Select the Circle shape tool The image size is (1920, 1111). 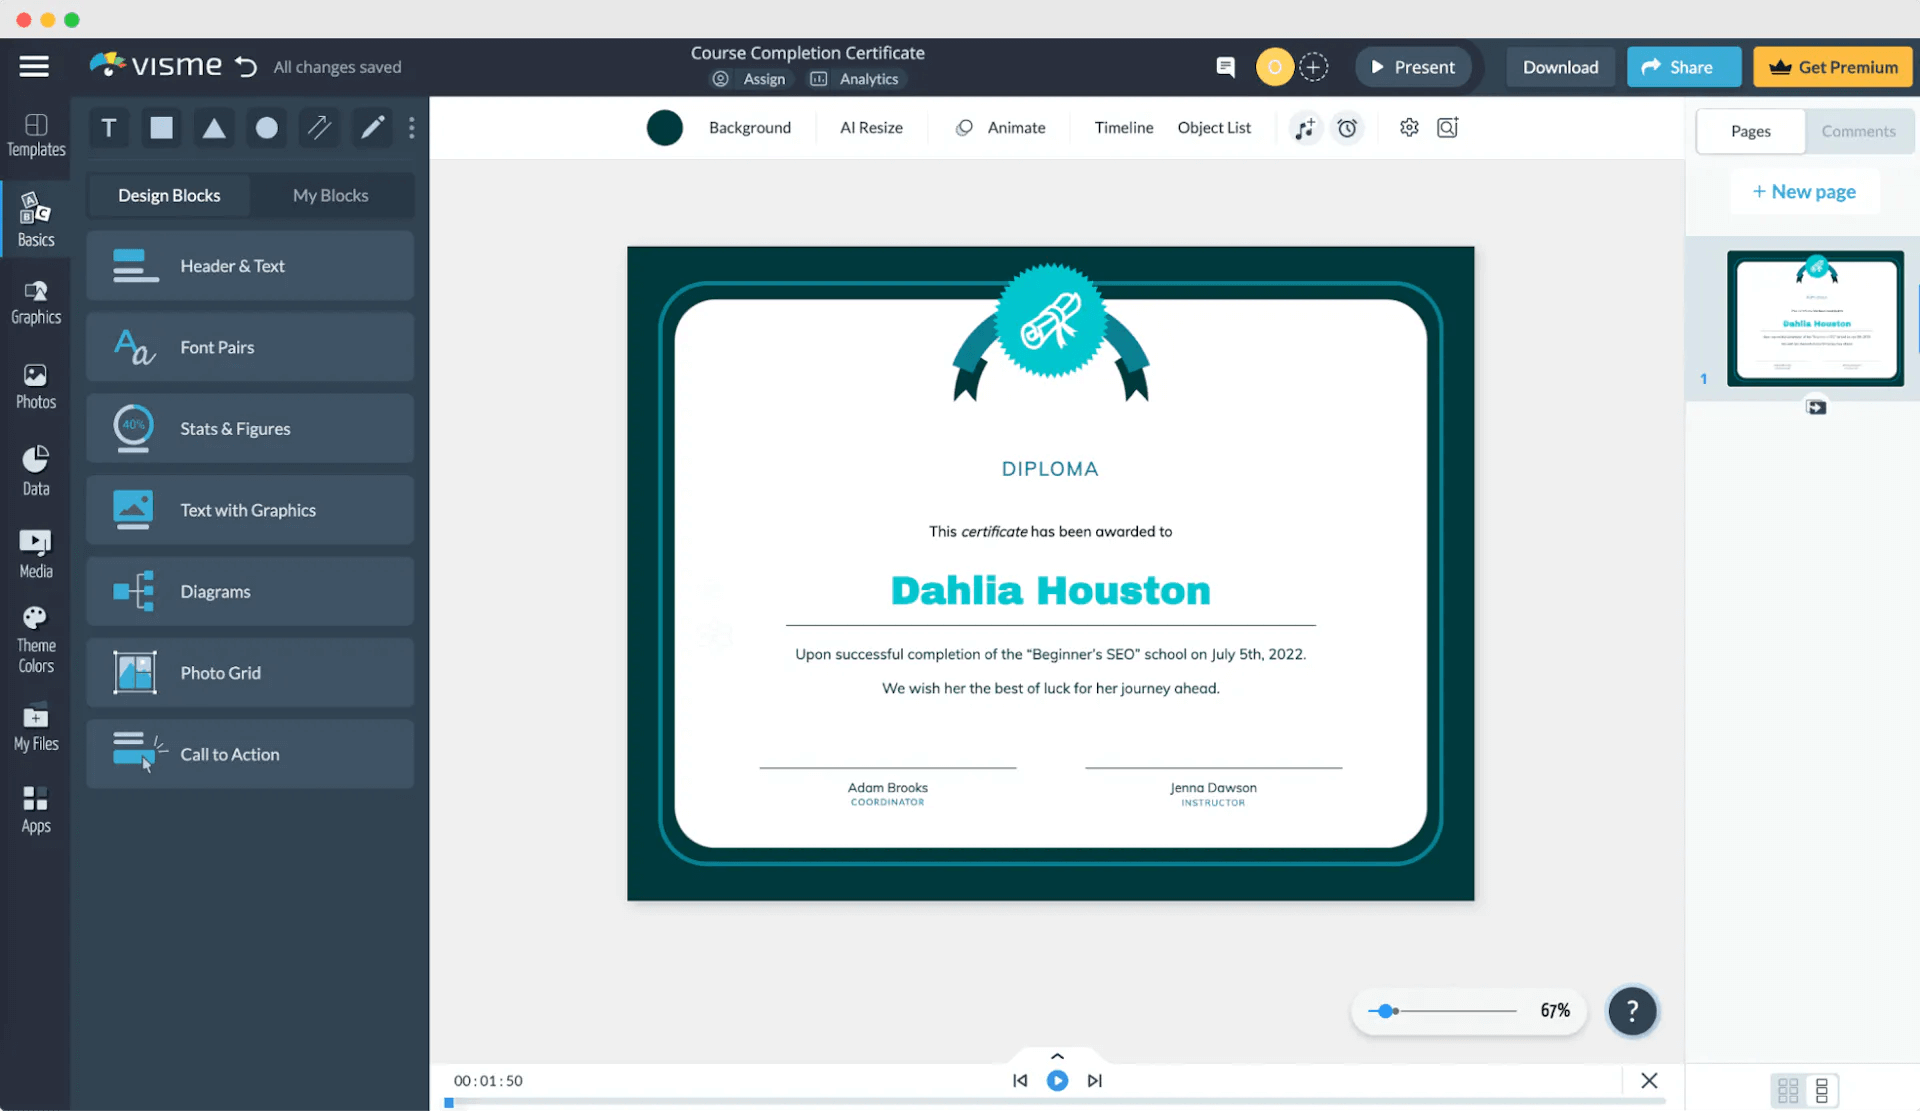point(267,127)
